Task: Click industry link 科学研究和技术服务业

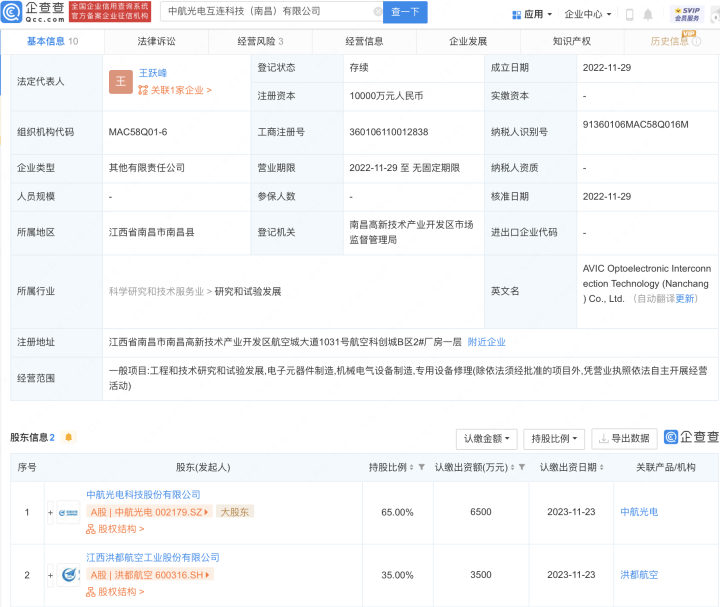Action: pyautogui.click(x=156, y=292)
